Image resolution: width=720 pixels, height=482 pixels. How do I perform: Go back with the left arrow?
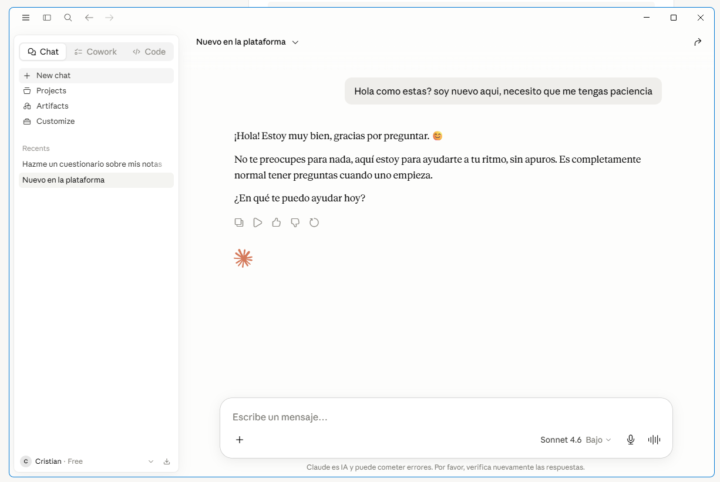point(89,17)
